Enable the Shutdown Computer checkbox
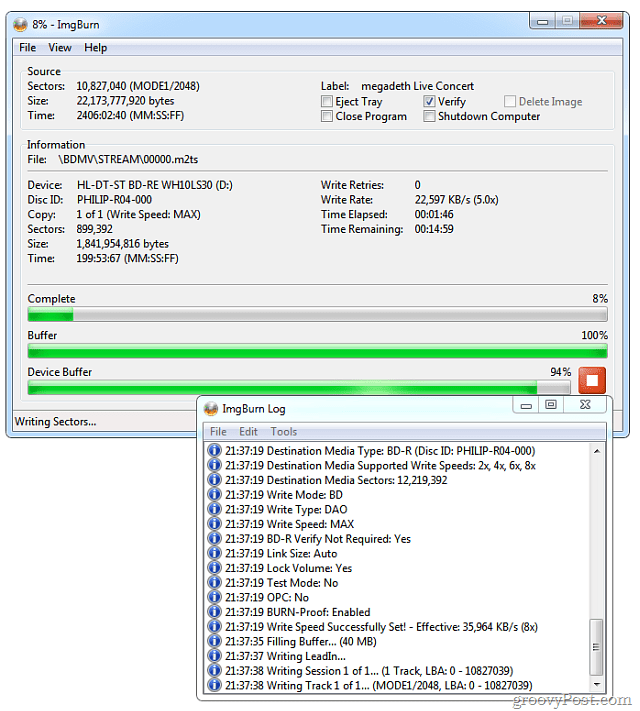Screen dimensions: 640x711 tap(429, 116)
